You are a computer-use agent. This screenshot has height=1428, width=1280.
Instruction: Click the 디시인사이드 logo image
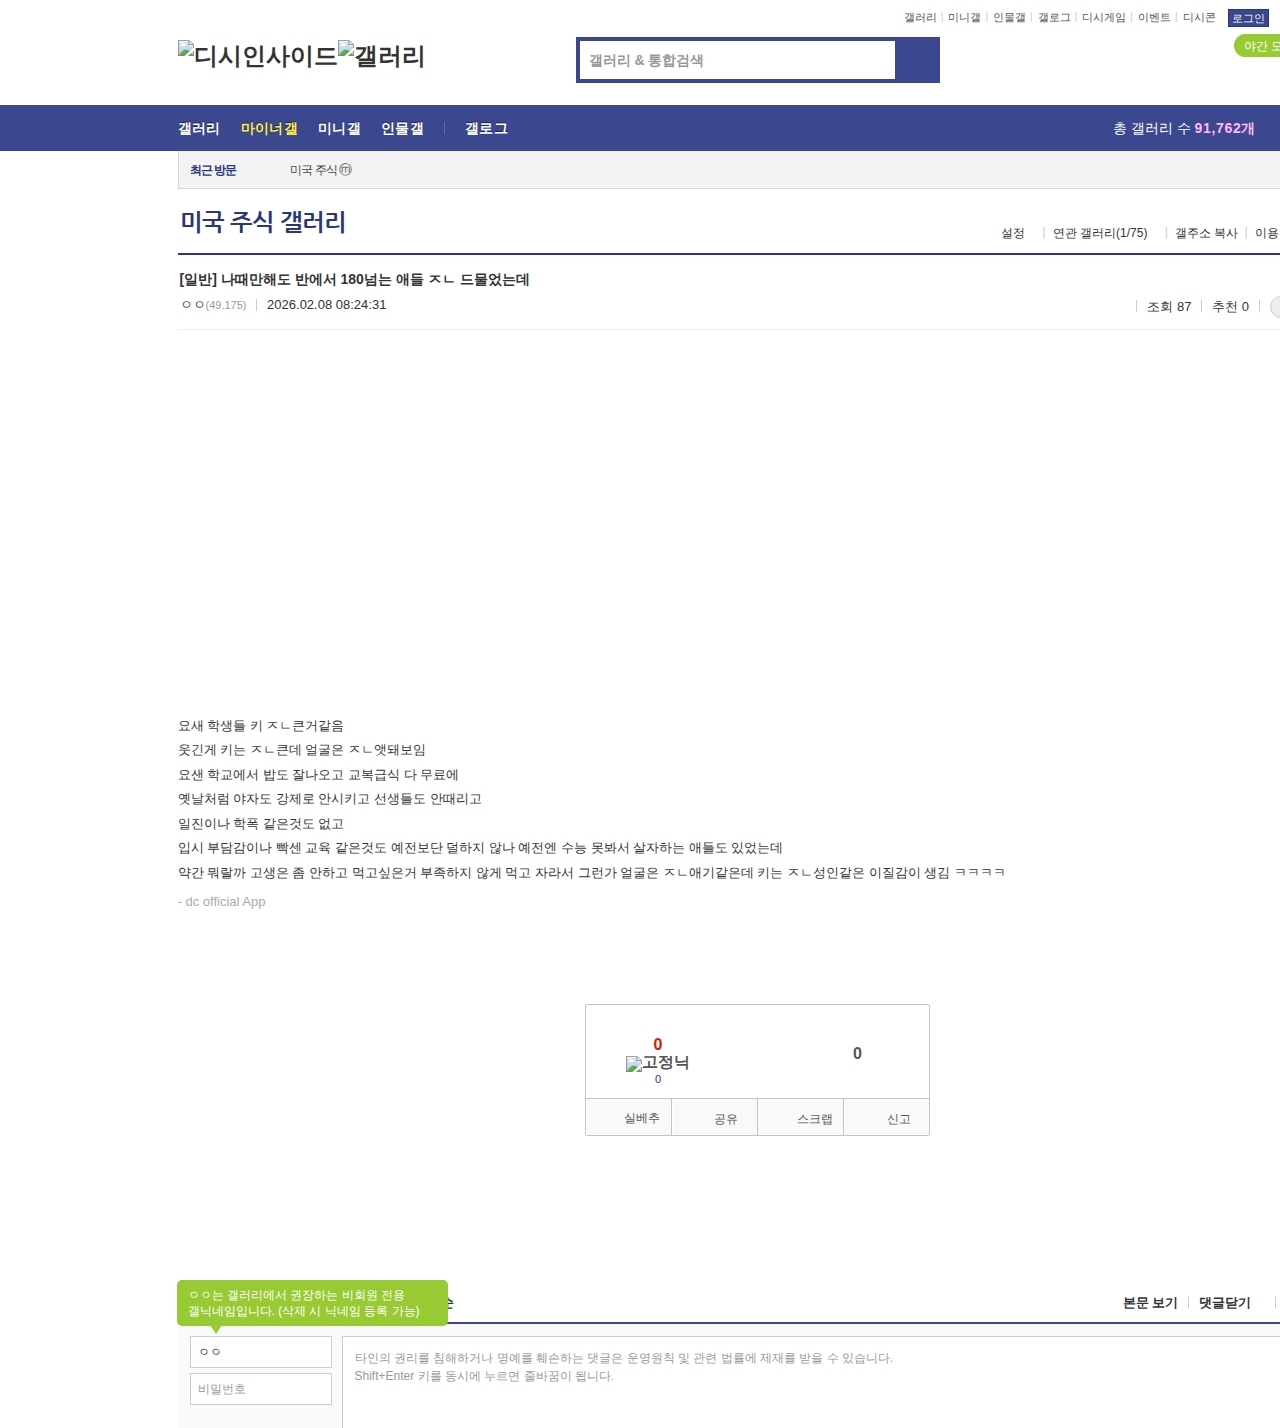[x=258, y=56]
